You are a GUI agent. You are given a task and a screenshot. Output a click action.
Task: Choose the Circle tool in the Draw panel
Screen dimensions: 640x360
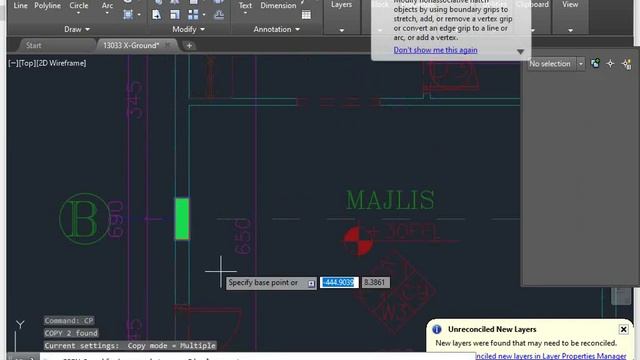pos(78,5)
